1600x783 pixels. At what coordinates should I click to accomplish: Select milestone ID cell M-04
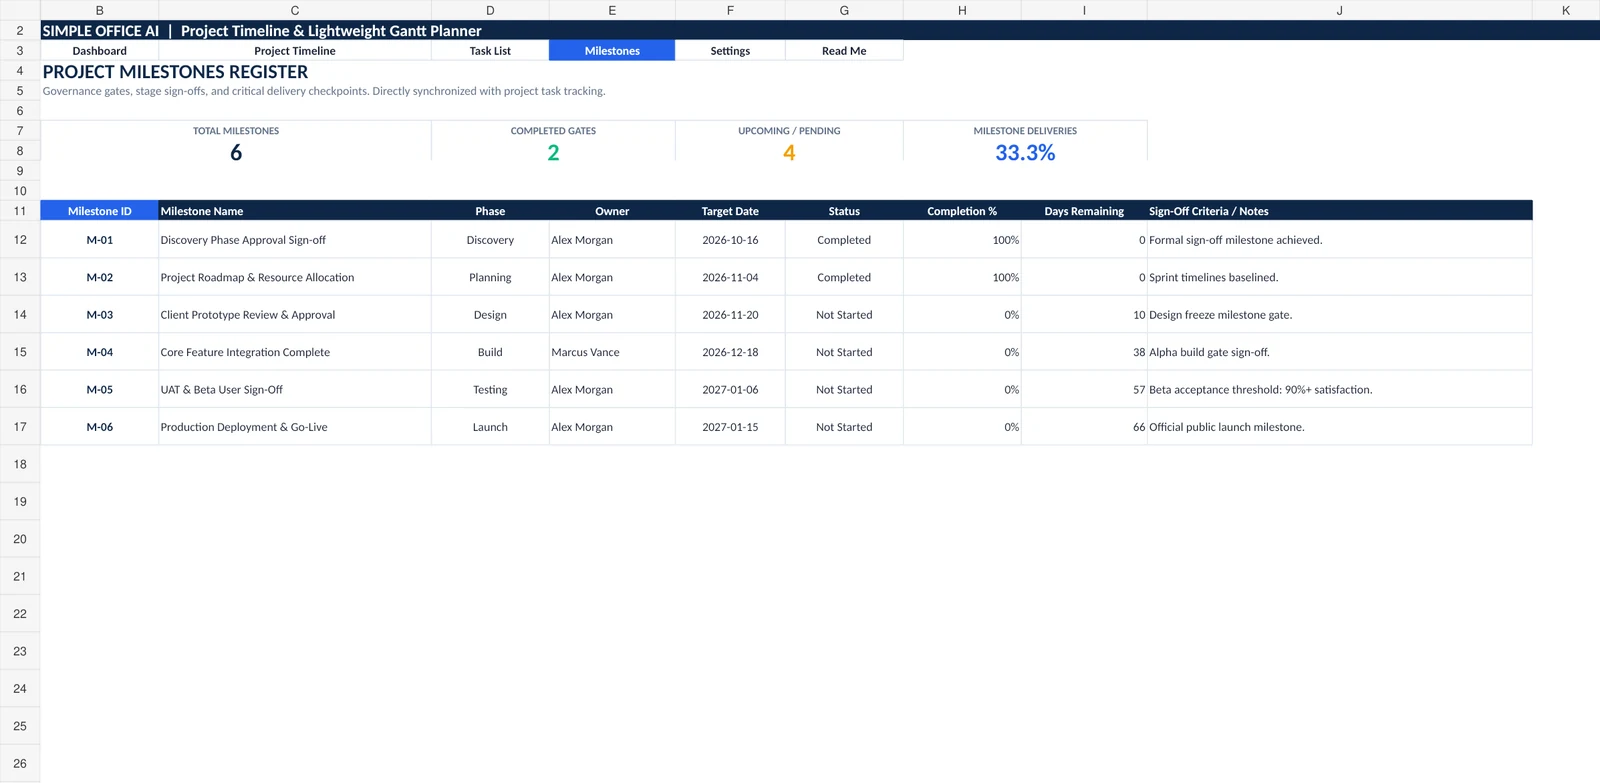(100, 352)
